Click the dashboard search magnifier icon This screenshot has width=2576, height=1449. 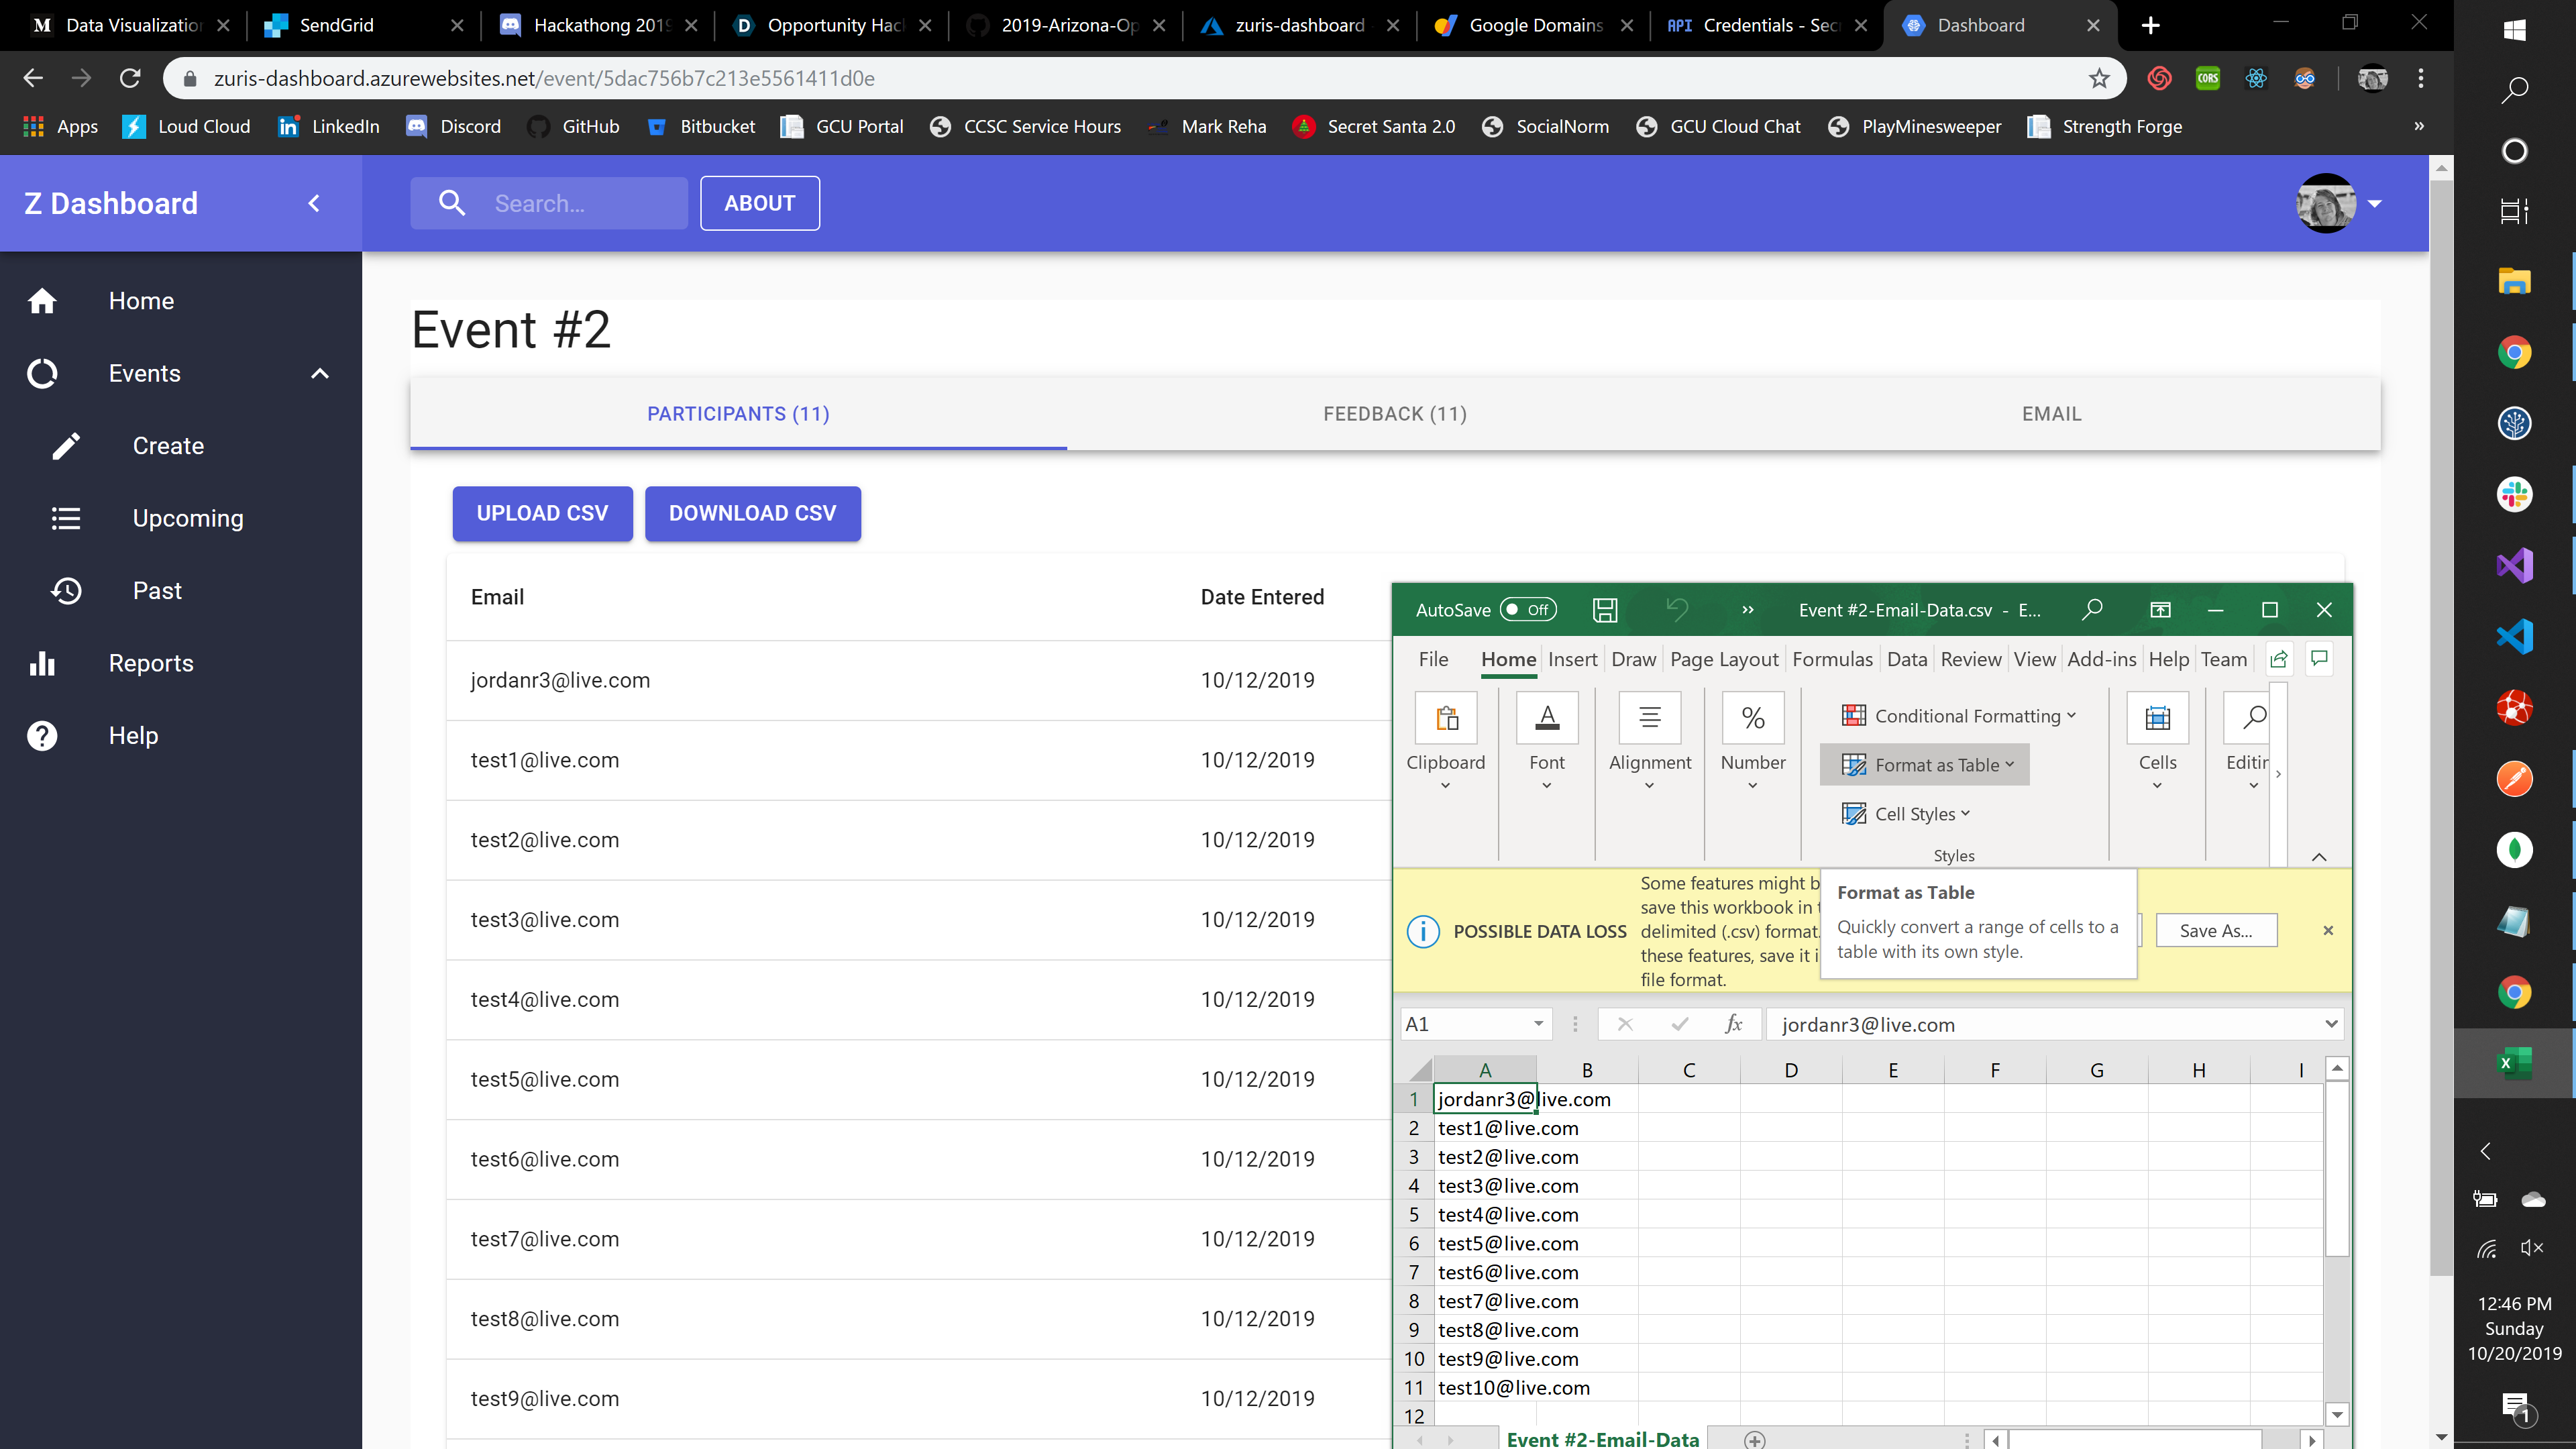(x=452, y=203)
